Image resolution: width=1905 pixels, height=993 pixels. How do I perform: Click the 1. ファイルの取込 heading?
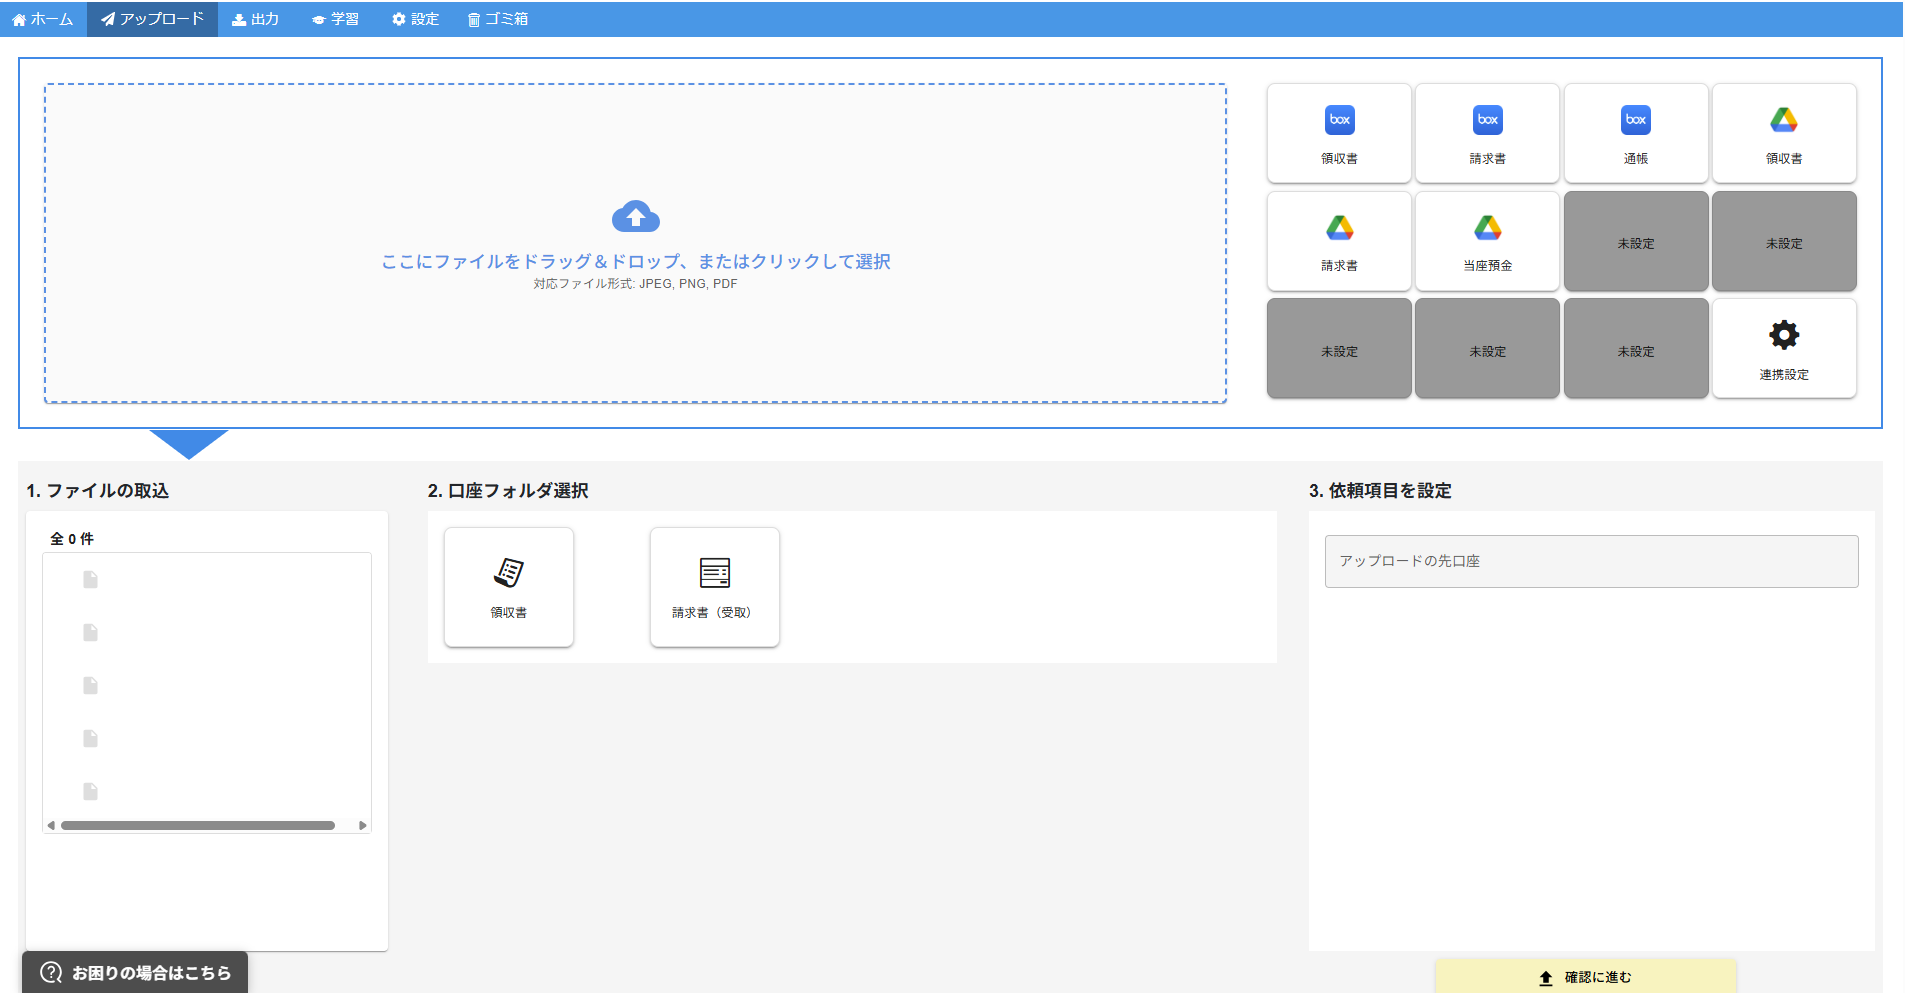point(98,490)
